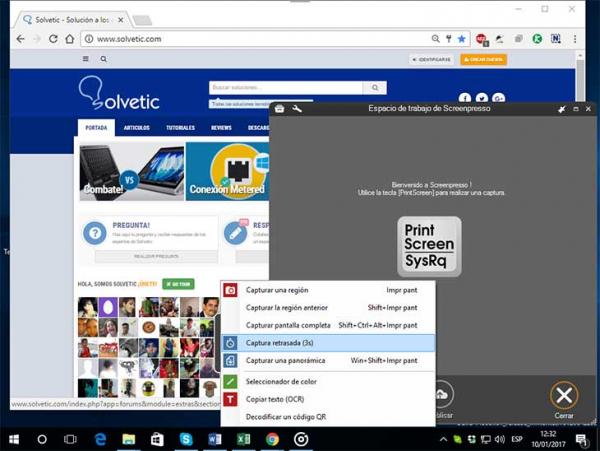This screenshot has width=600, height=451.
Task: Click the green color picker icon
Action: pos(230,382)
